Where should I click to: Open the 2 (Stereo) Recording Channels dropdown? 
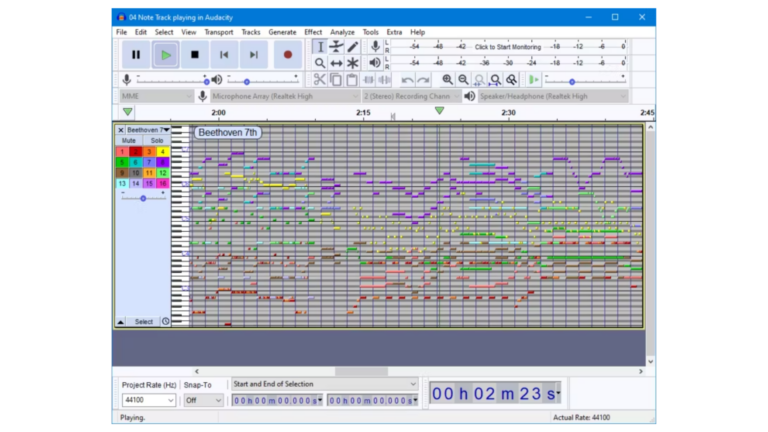tap(411, 96)
